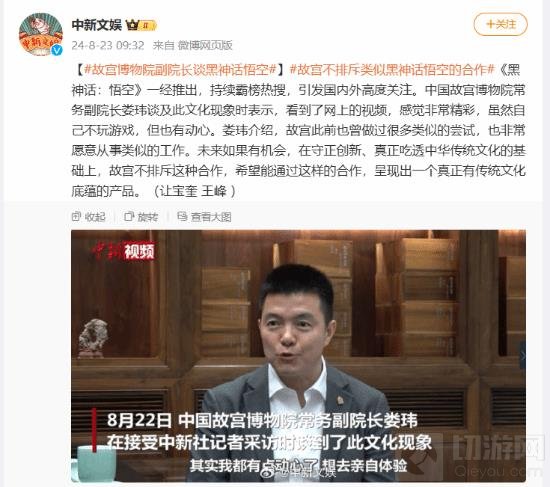Open hashtag #故宫博物院副院长谈黑神话悟空#
The height and width of the screenshot is (487, 550).
pyautogui.click(x=181, y=70)
